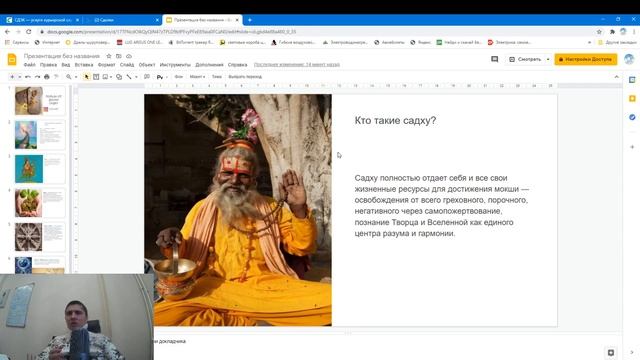Open the Calendar side panel icon
The width and height of the screenshot is (640, 360).
pos(632,80)
